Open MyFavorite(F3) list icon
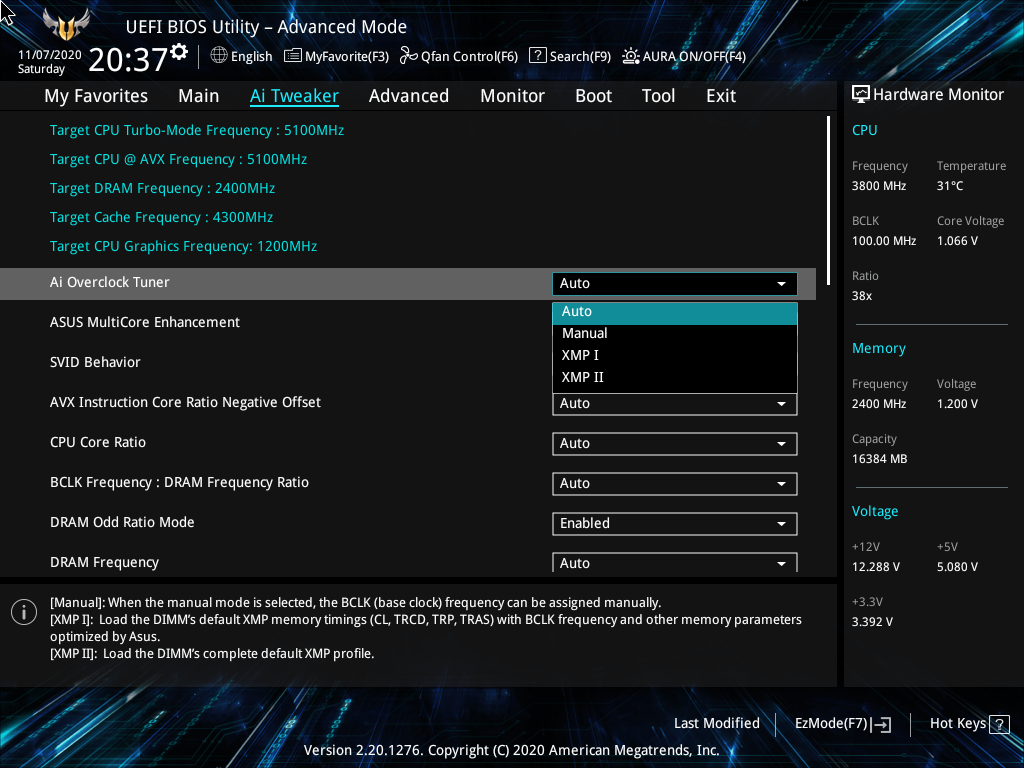 [x=293, y=56]
